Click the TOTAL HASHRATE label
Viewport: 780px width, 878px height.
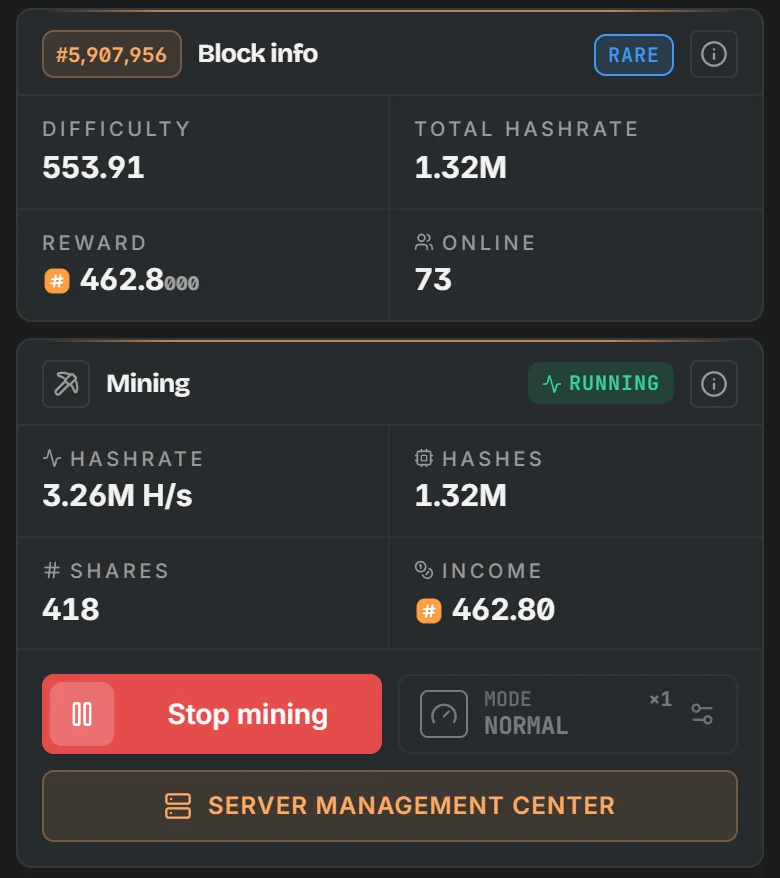click(526, 129)
